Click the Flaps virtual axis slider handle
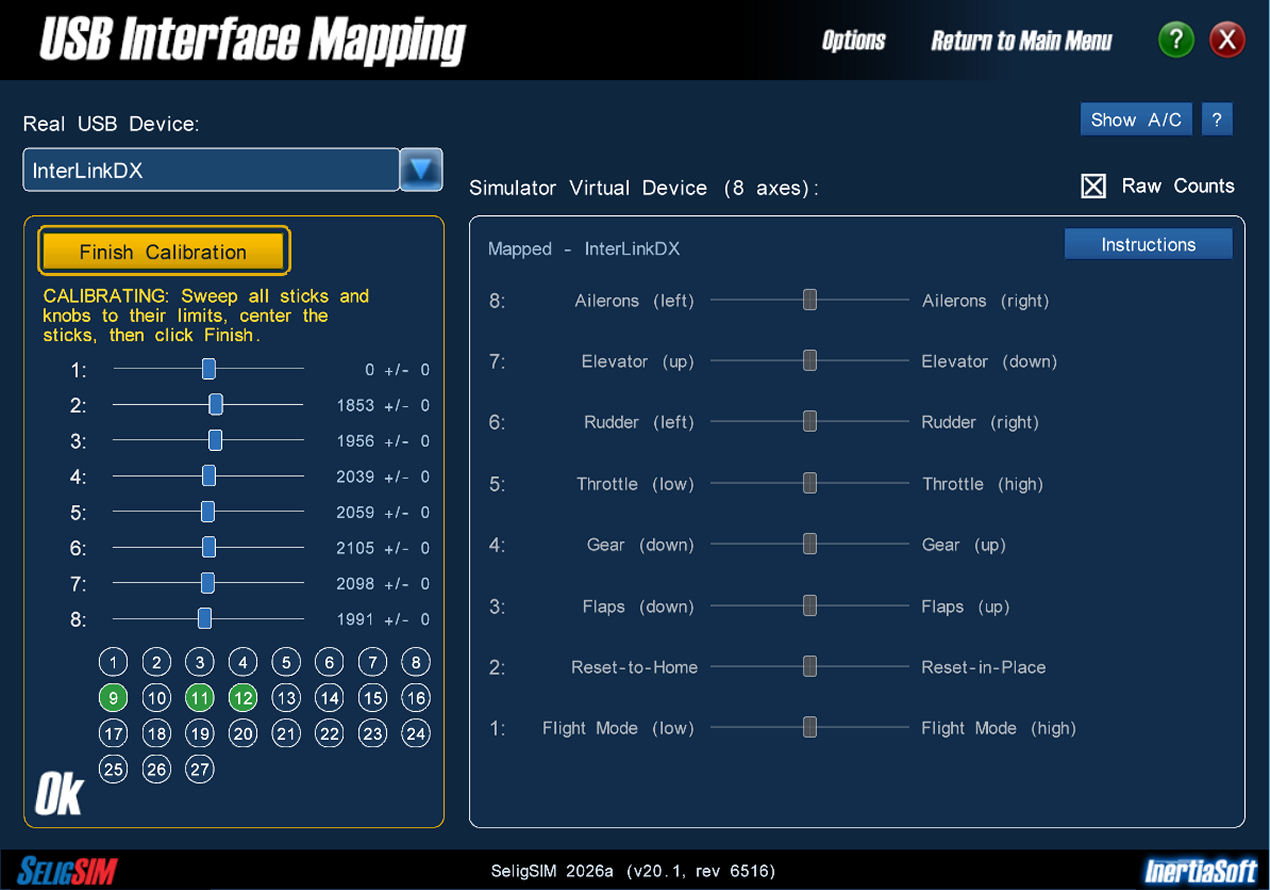 coord(810,606)
